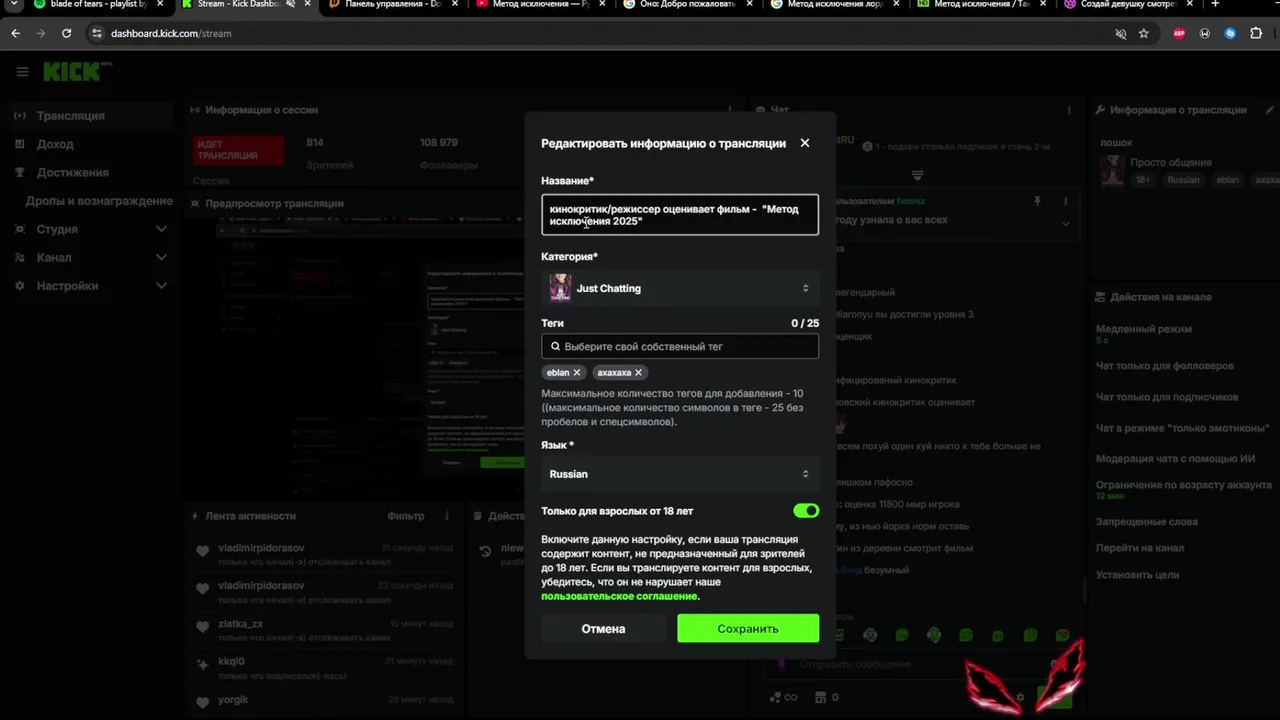Screen dimensions: 1280x720
Task: Switch to the Панель управления browser tab
Action: coord(395,5)
